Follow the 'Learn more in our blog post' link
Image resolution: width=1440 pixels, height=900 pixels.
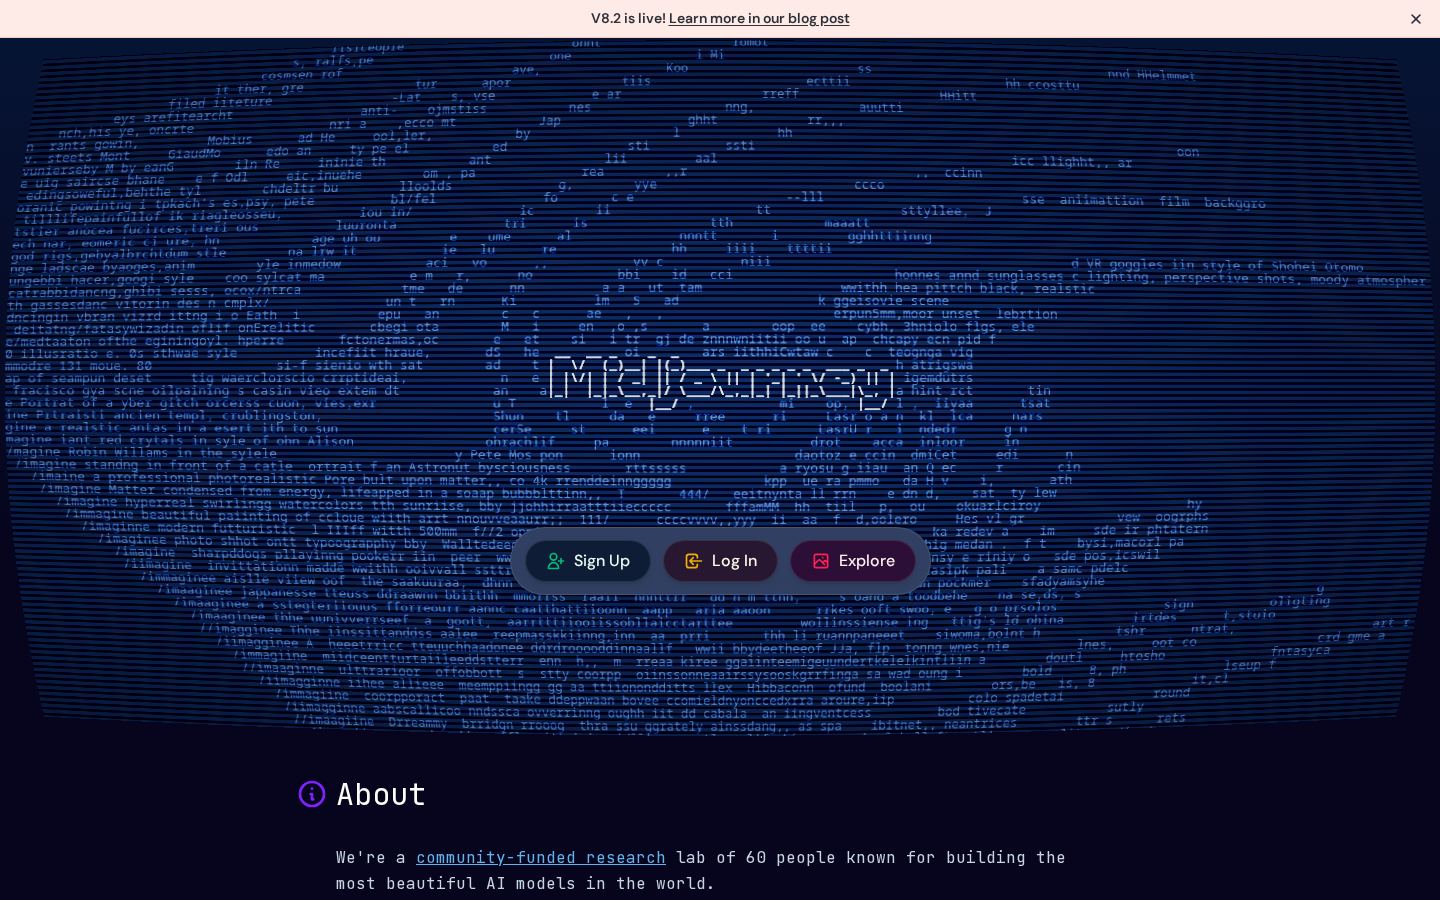click(x=759, y=18)
